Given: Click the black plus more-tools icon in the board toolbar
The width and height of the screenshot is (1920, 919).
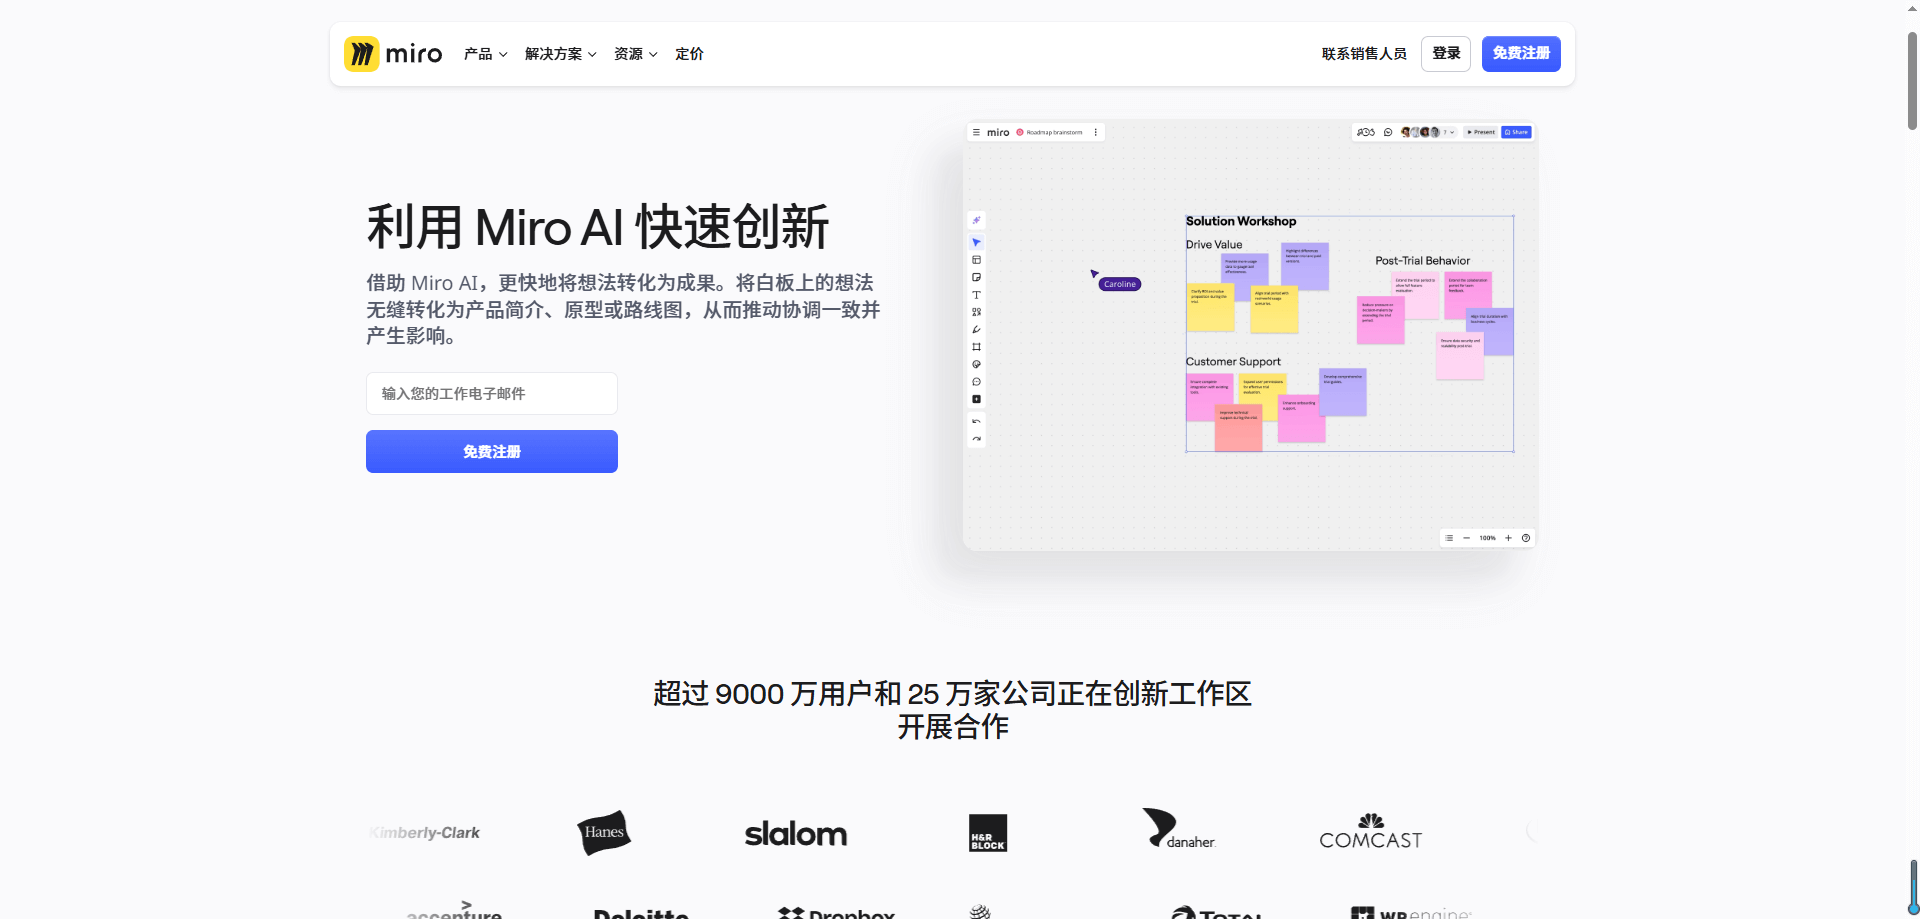Looking at the screenshot, I should tap(976, 399).
